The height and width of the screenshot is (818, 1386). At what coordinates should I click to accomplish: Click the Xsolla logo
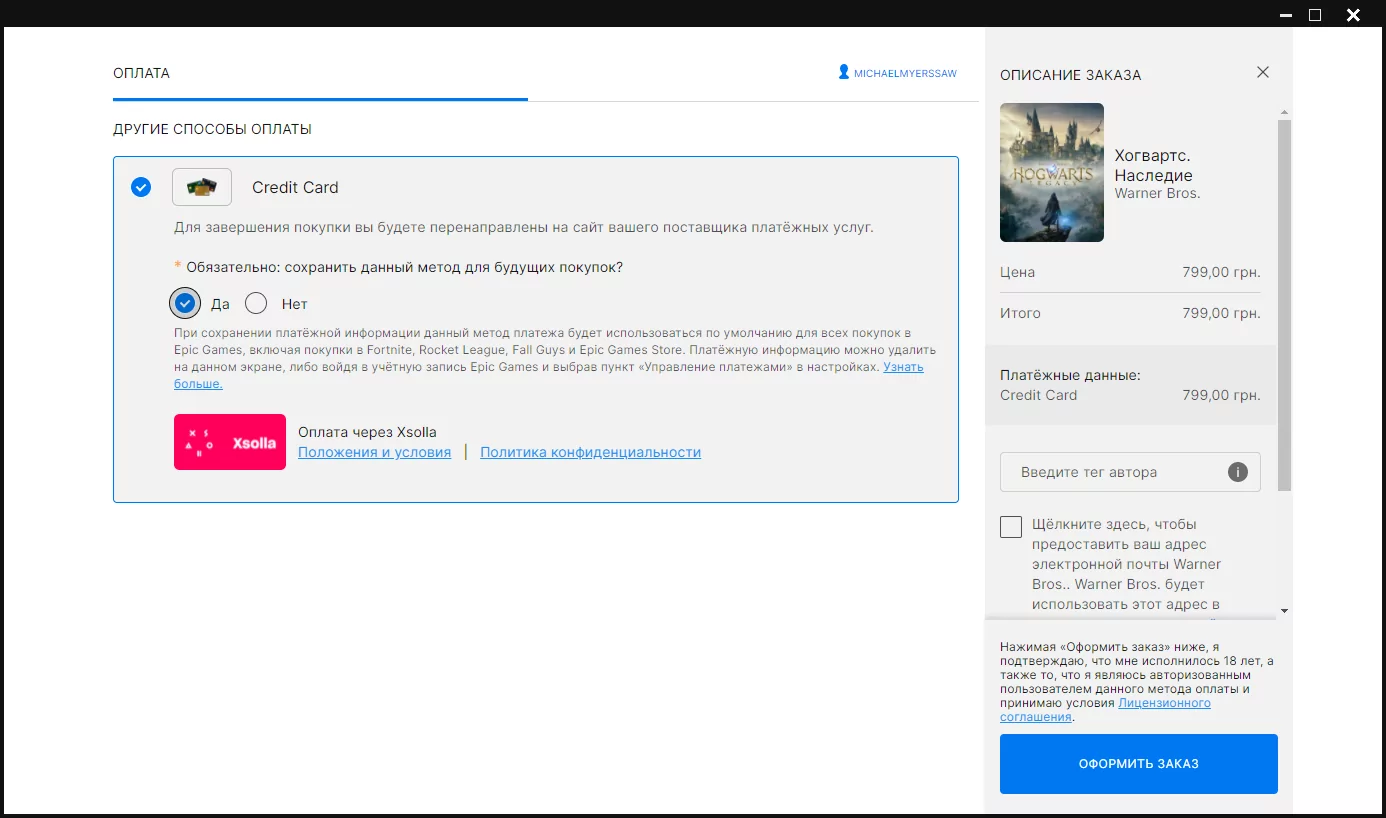point(230,442)
